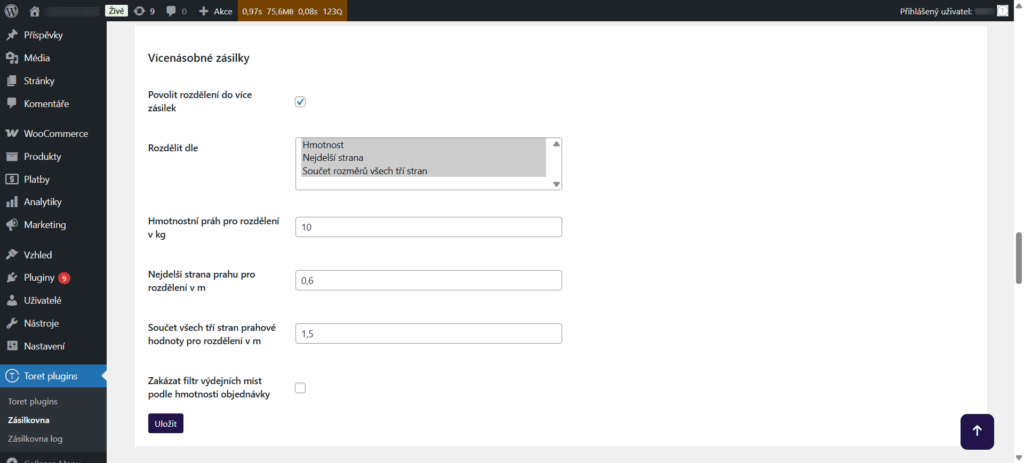Open Produkty menu label
1024x463 pixels.
[x=42, y=157]
